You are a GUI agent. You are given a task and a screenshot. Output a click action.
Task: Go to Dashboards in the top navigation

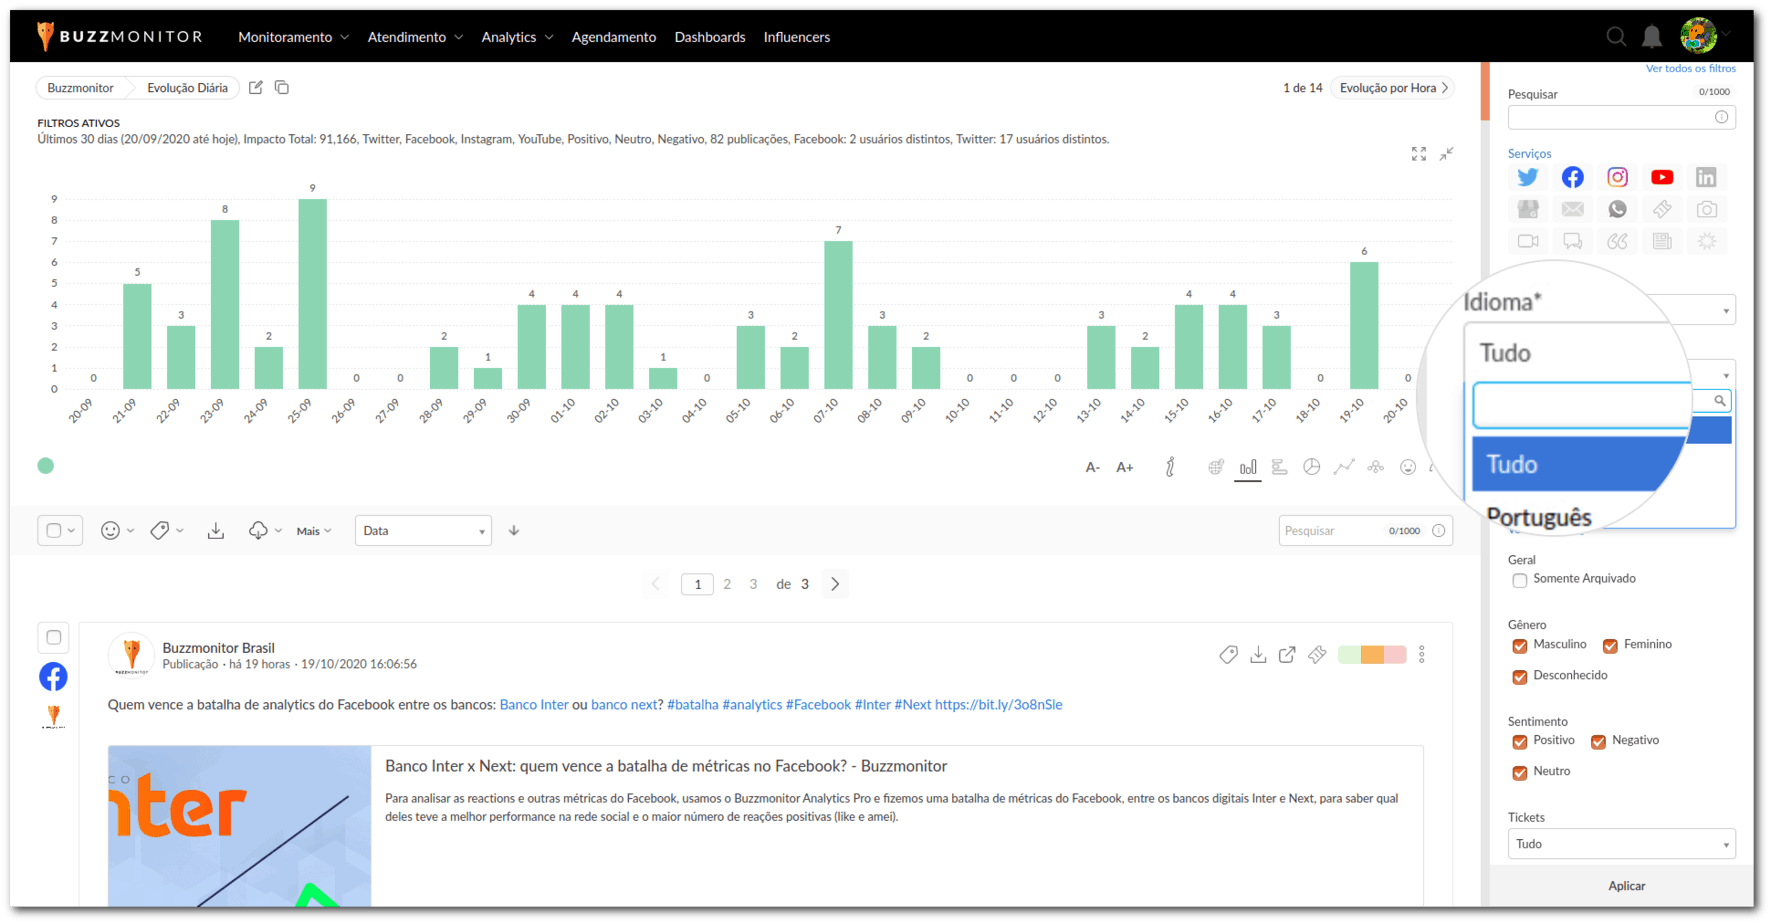(x=710, y=37)
